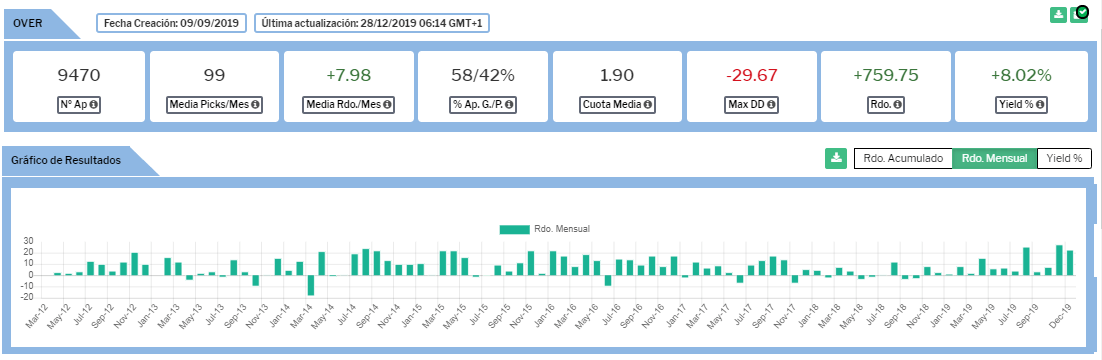This screenshot has height=360, width=1102.
Task: Click the Jul-18 axis label
Action: pyautogui.click(x=874, y=314)
